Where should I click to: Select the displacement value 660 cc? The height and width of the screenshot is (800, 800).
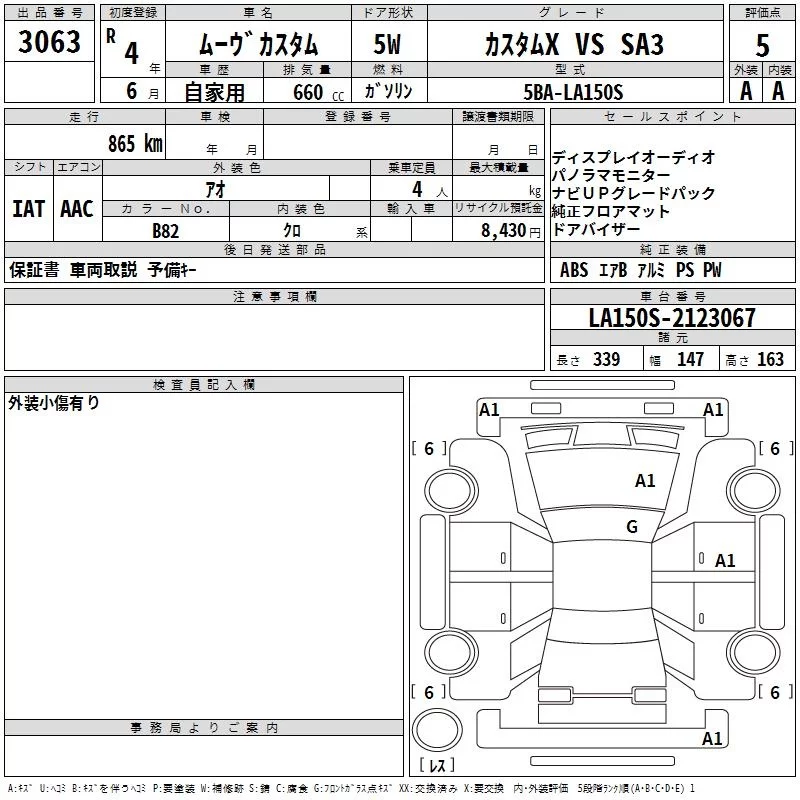pyautogui.click(x=318, y=92)
